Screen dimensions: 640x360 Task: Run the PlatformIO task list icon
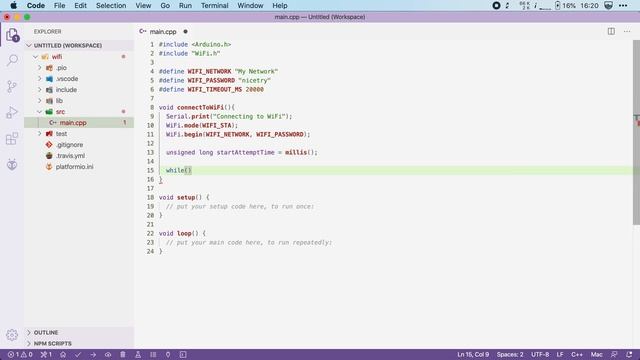pyautogui.click(x=153, y=355)
